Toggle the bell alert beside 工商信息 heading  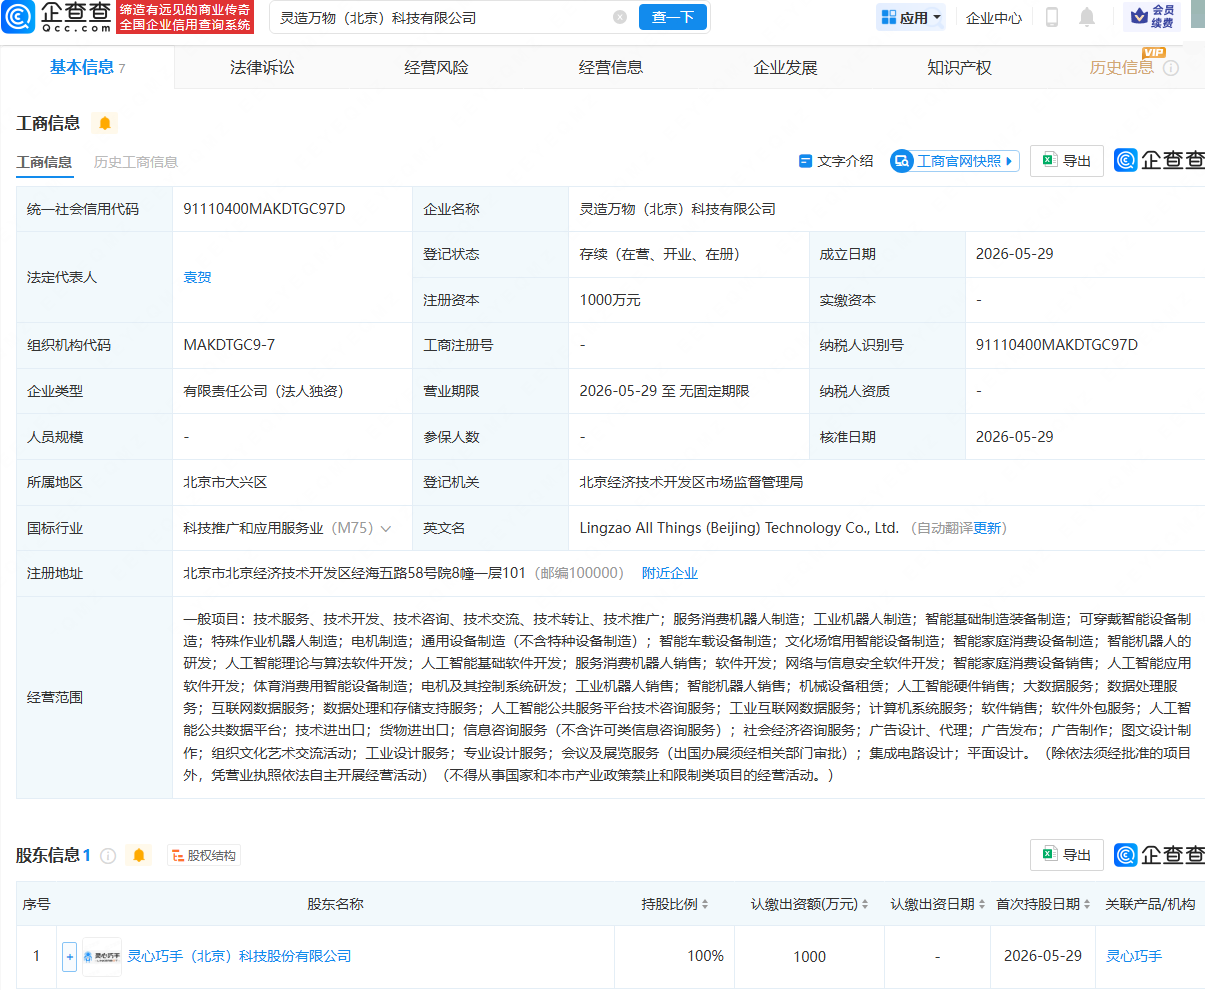pyautogui.click(x=104, y=123)
